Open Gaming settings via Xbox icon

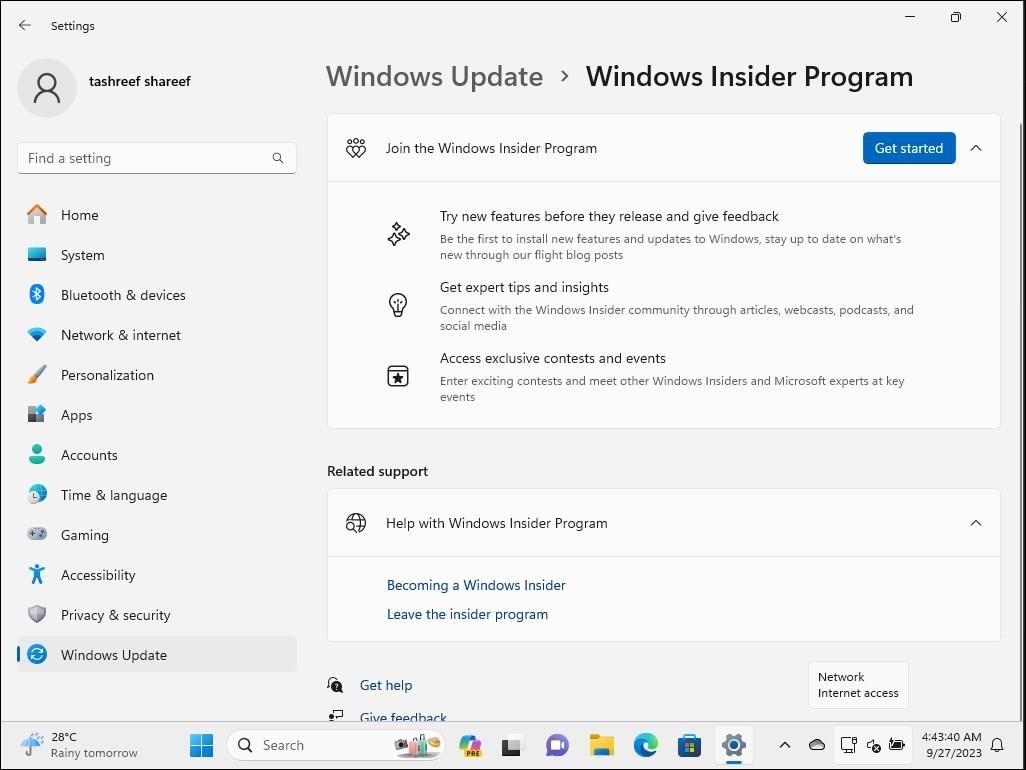click(x=37, y=535)
